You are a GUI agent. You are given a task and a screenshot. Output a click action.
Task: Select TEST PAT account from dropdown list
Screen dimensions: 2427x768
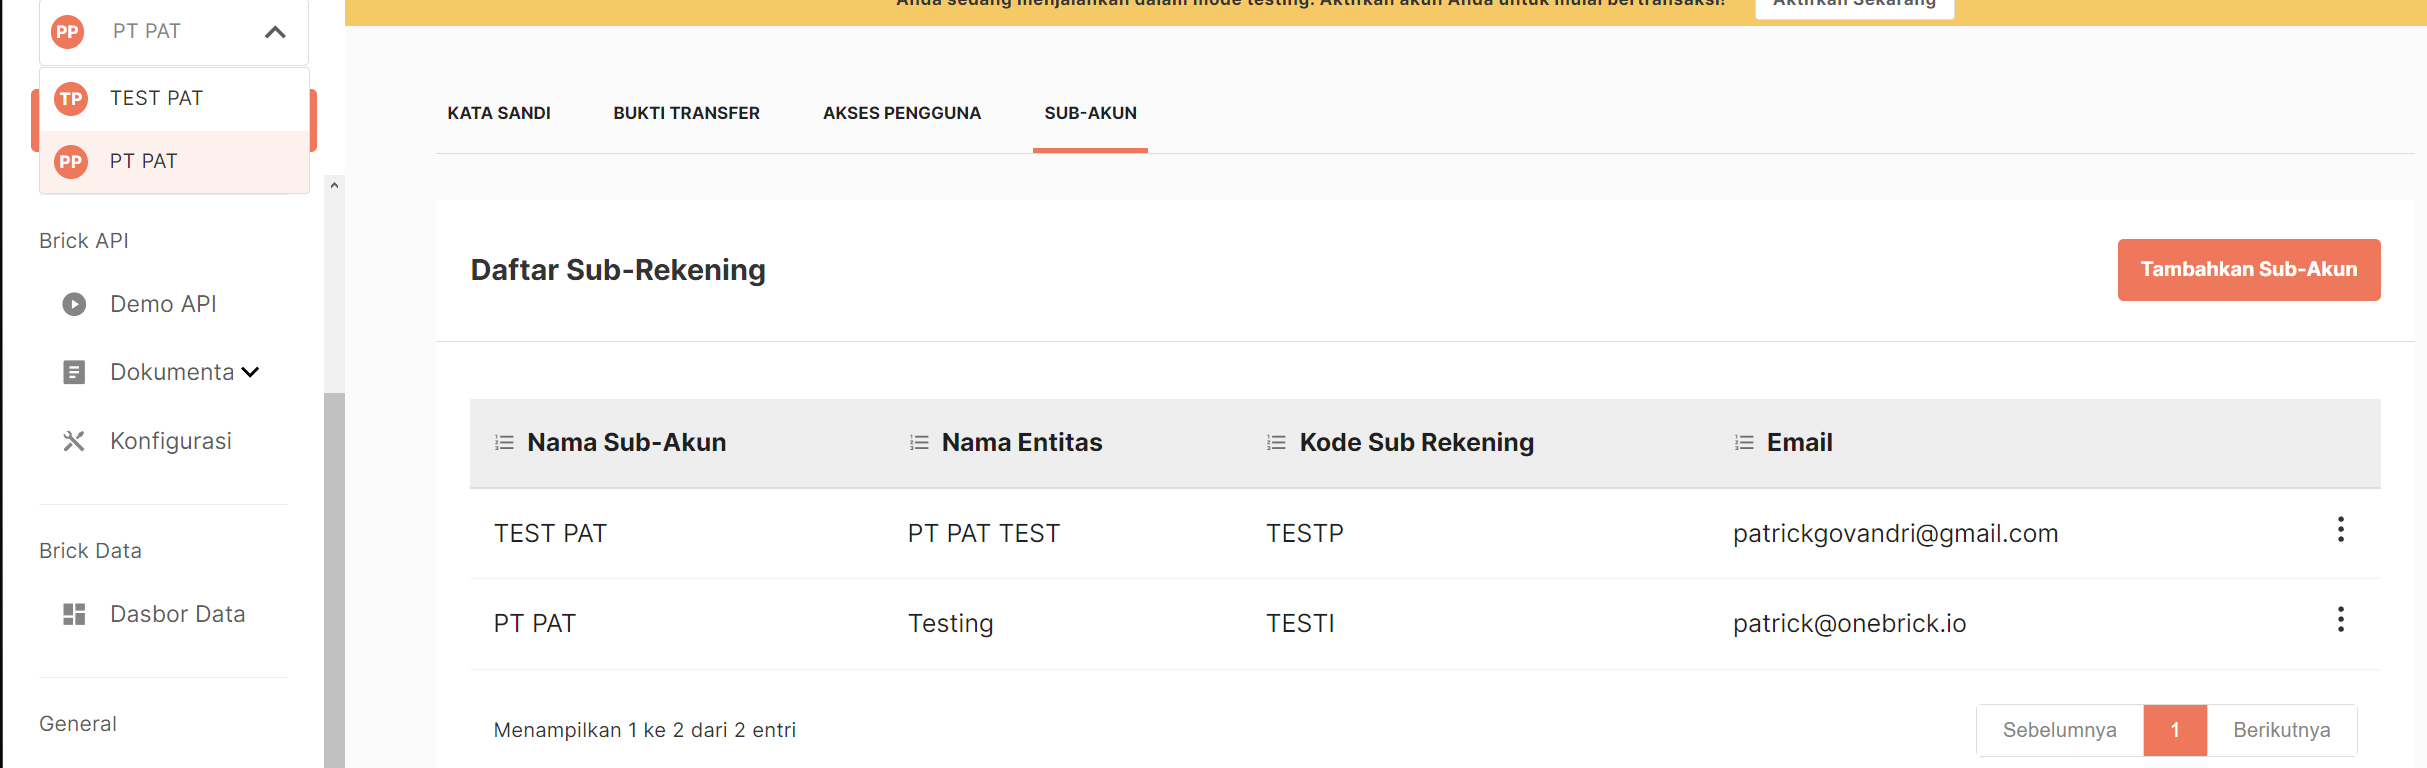point(157,99)
